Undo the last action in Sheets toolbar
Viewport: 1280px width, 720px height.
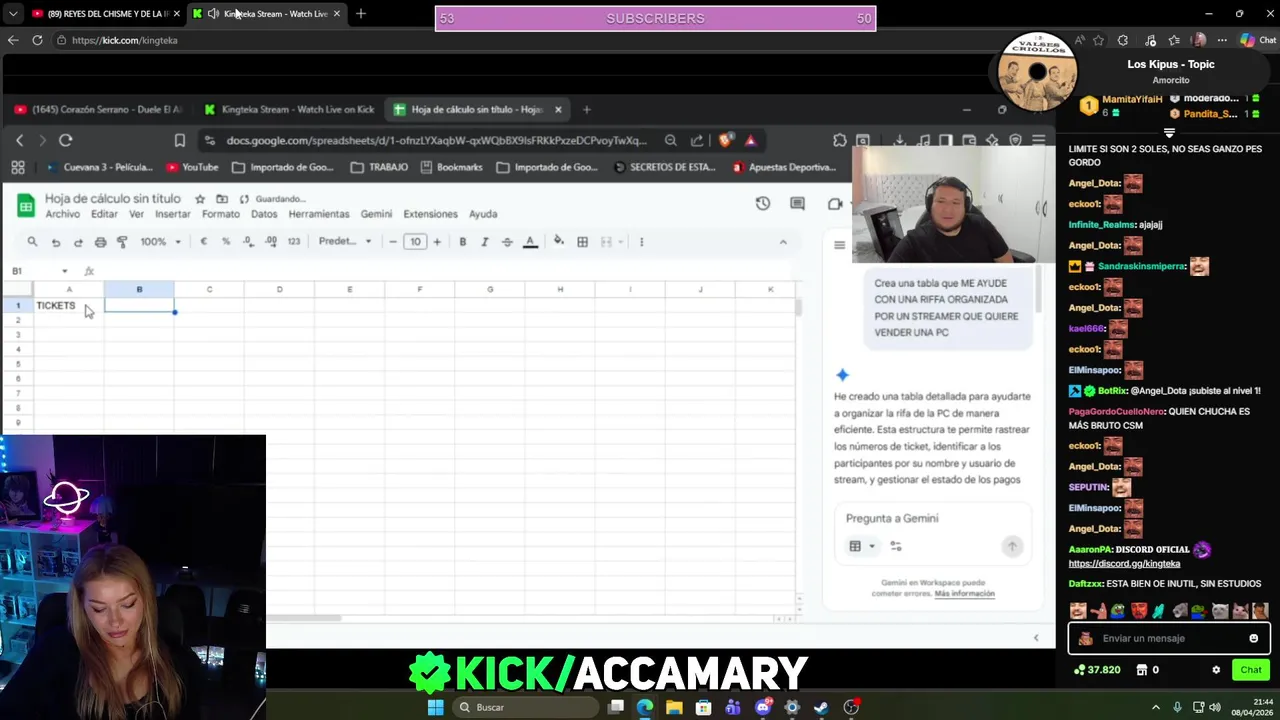[56, 242]
